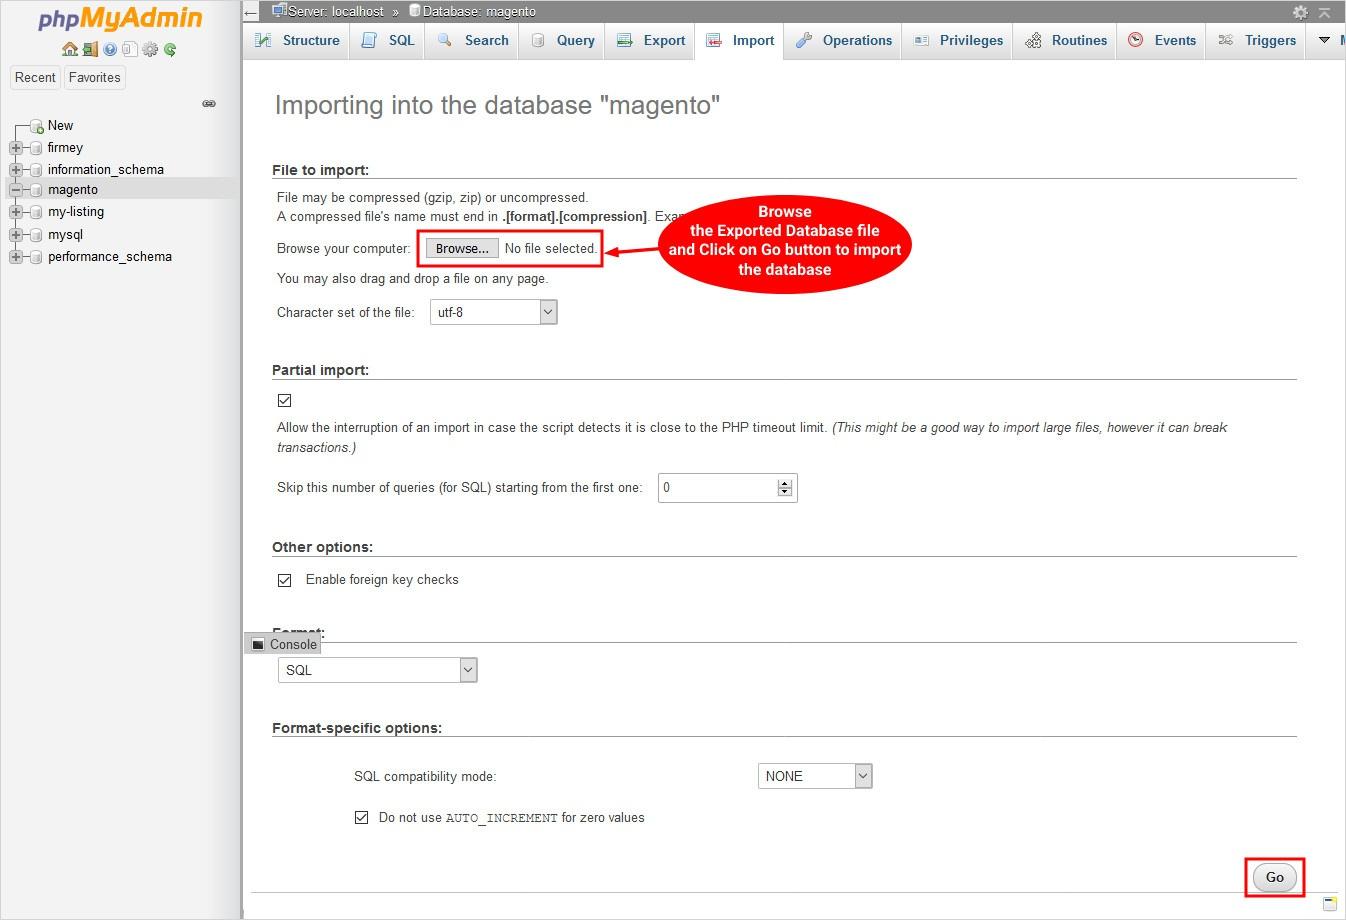Hide navigation panel using left arrow
Viewport: 1346px width, 920px height.
pos(251,13)
